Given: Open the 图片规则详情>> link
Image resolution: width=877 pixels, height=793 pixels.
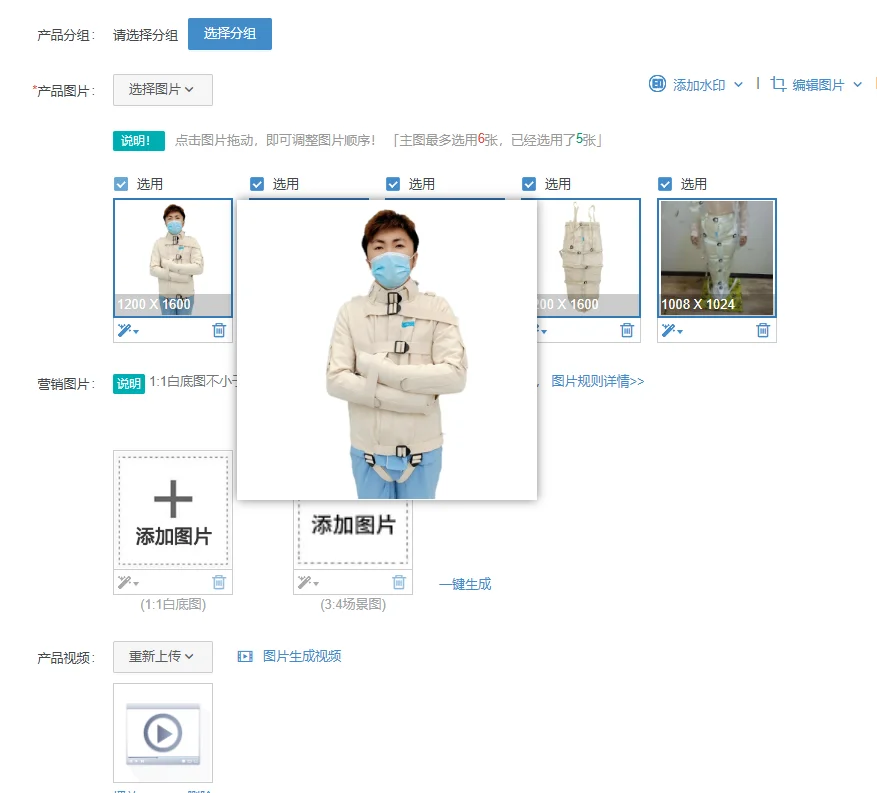Looking at the screenshot, I should click(597, 381).
